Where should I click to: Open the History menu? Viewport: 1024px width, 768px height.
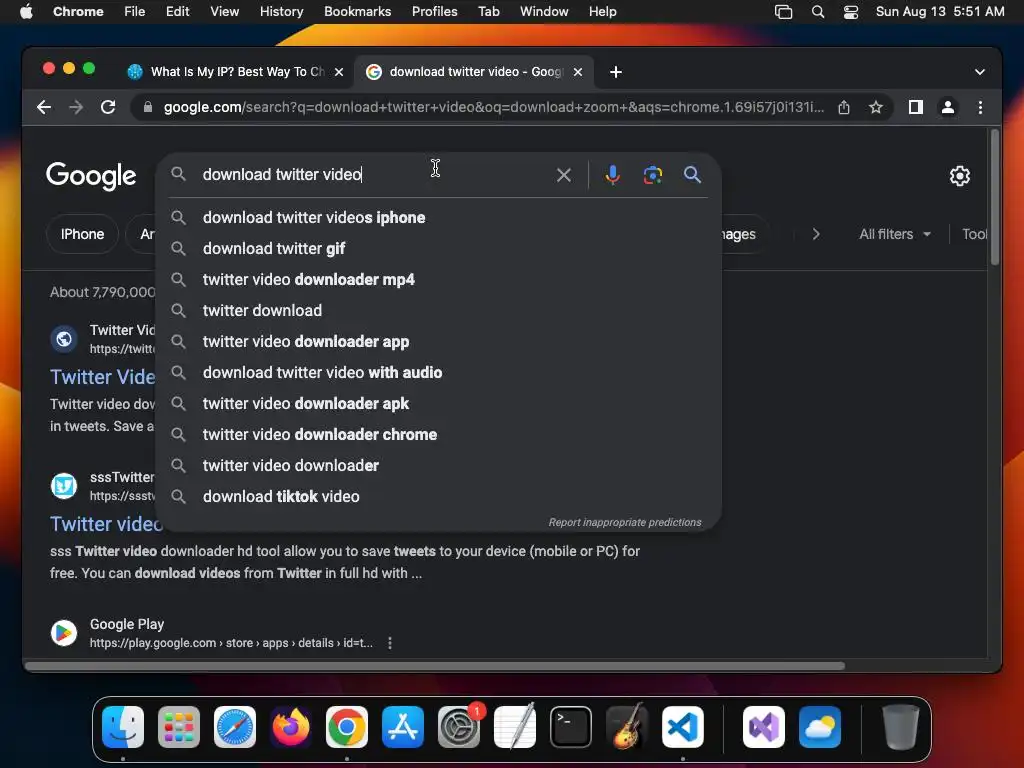[x=281, y=12]
